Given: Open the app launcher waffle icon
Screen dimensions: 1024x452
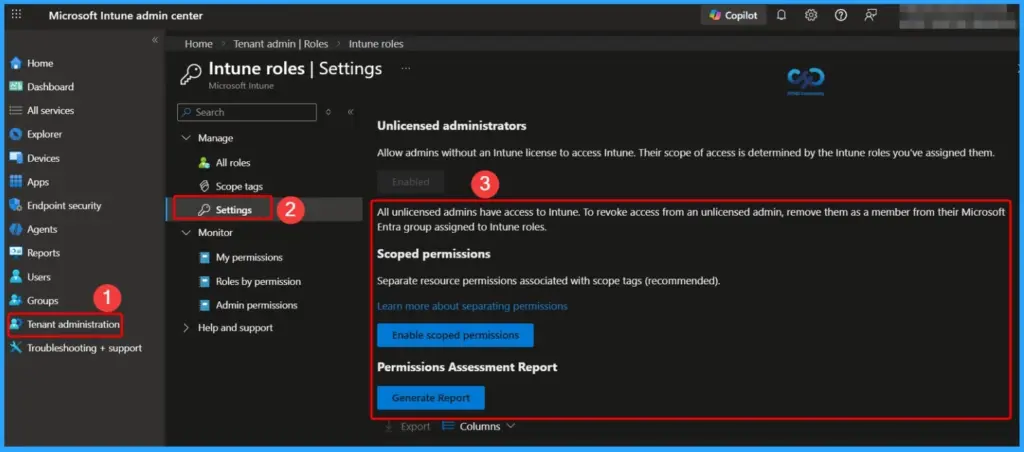Looking at the screenshot, I should [16, 14].
